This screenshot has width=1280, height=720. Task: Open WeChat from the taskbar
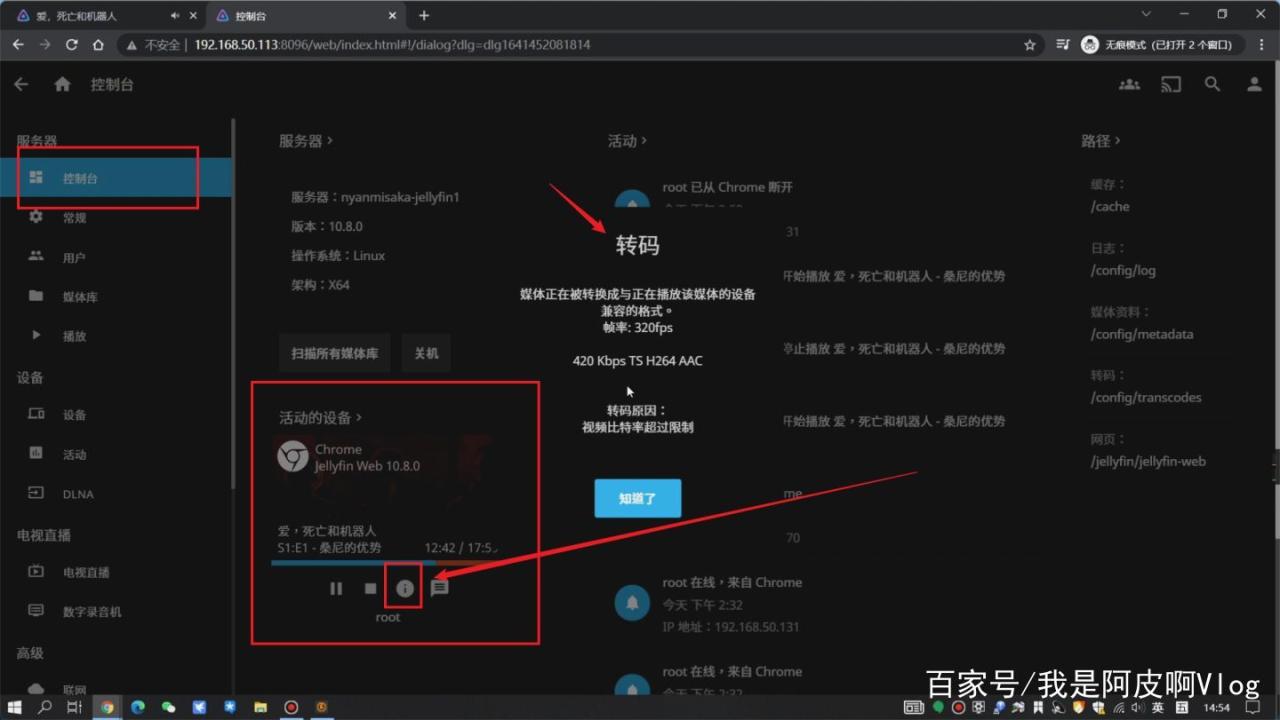click(x=168, y=707)
